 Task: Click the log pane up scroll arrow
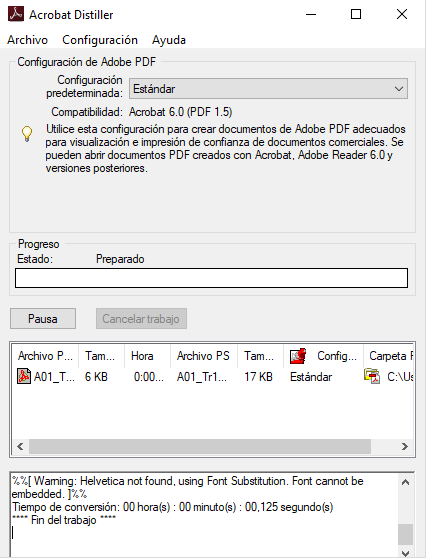[x=405, y=483]
